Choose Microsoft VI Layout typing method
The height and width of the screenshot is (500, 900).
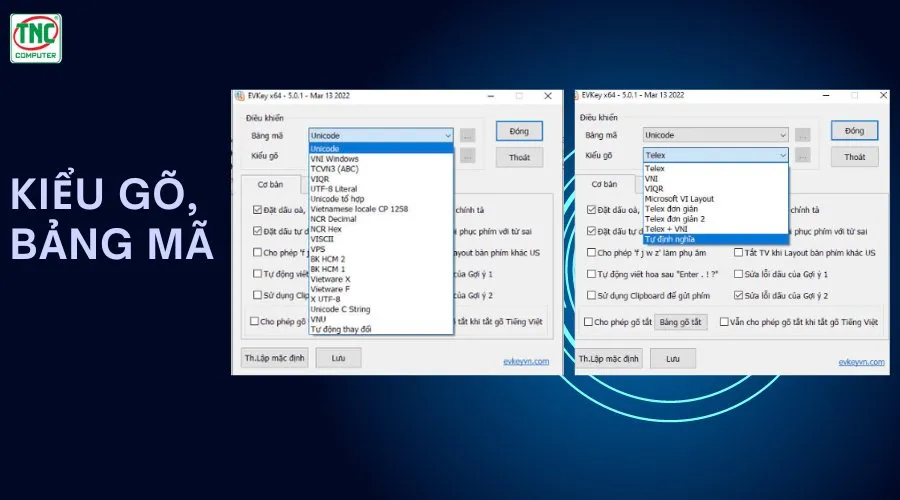click(x=716, y=199)
